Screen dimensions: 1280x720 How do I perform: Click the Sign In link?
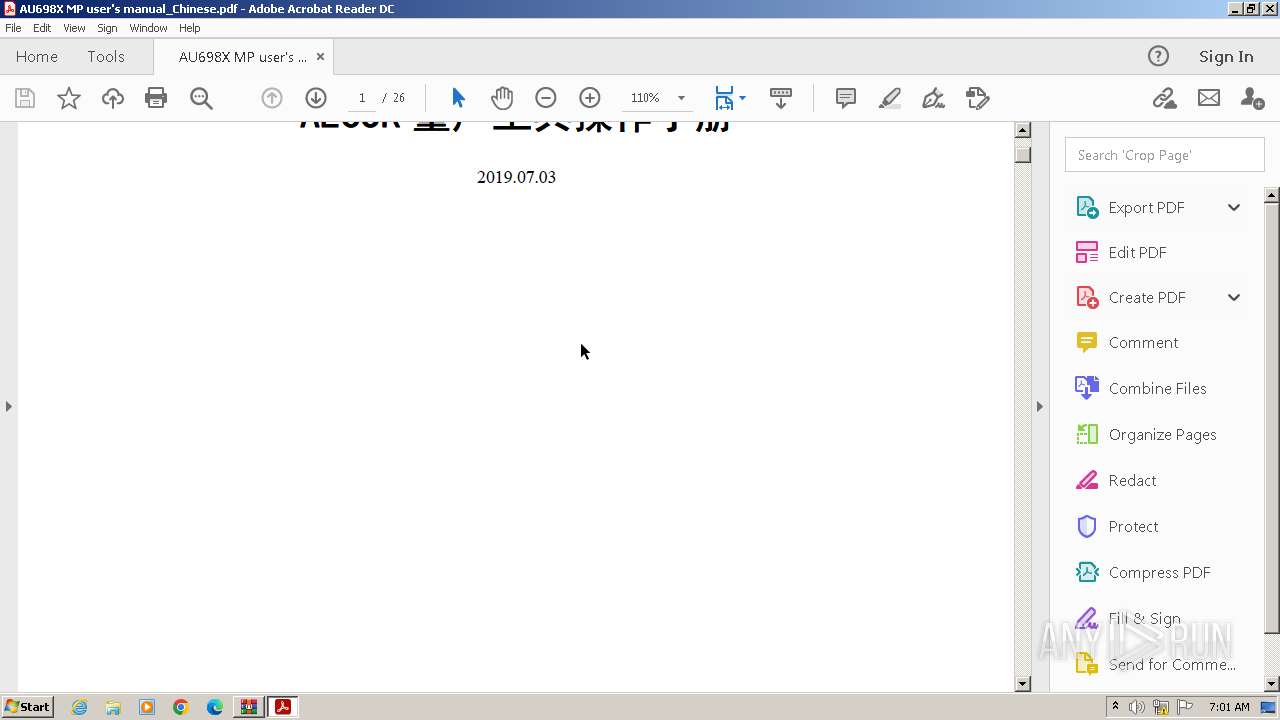[1226, 57]
